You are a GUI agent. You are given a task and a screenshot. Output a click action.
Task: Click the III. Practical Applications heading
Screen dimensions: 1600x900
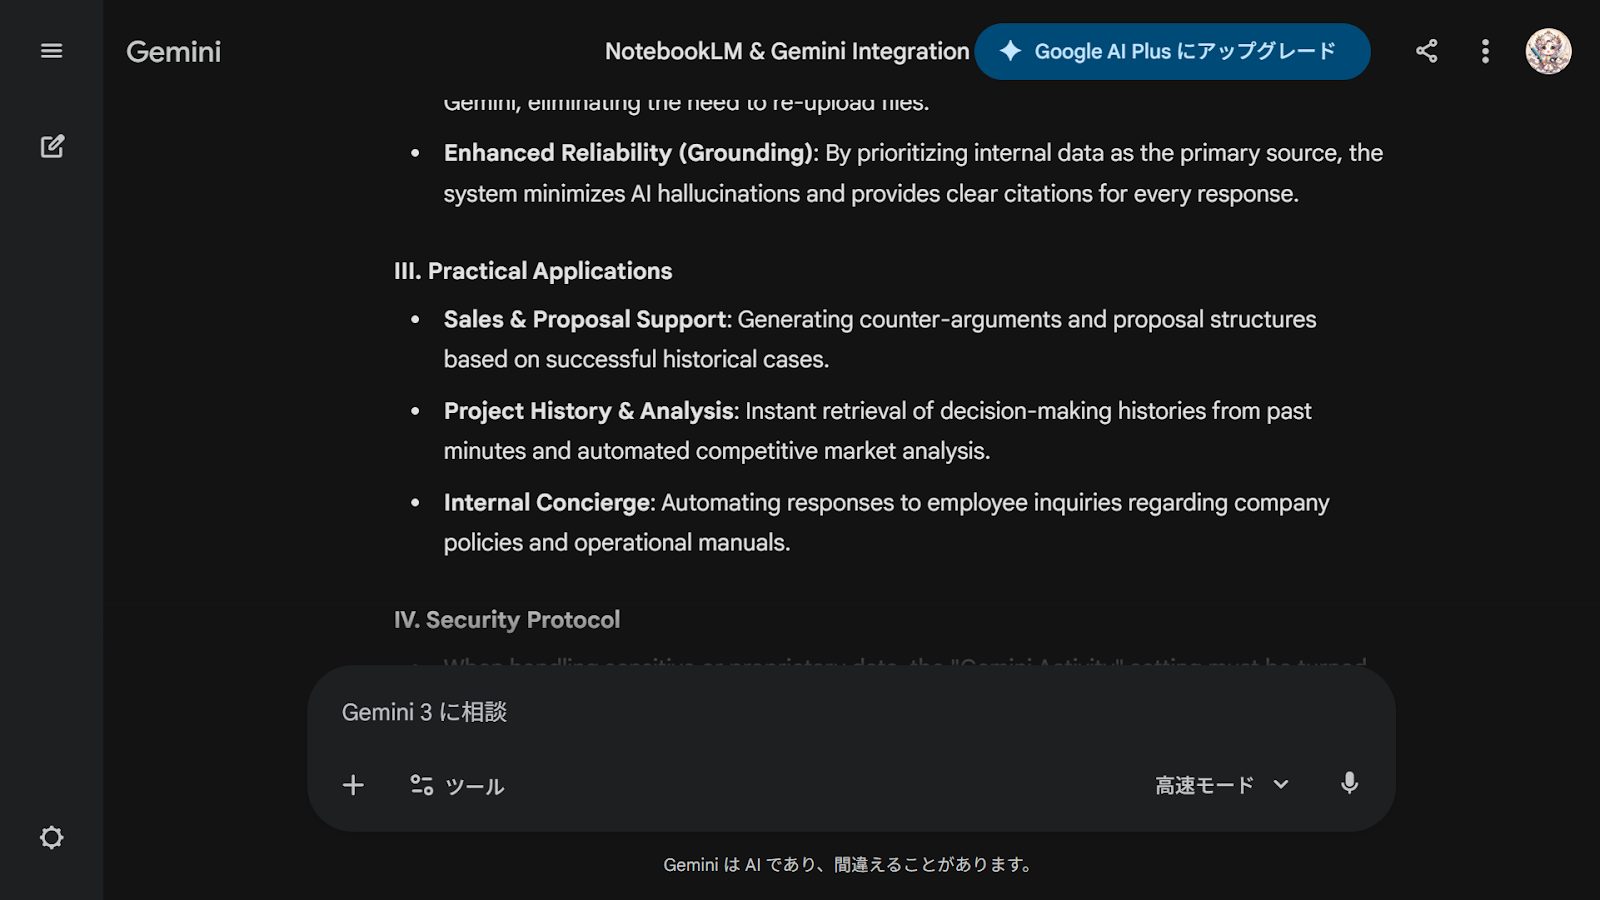[x=532, y=271]
